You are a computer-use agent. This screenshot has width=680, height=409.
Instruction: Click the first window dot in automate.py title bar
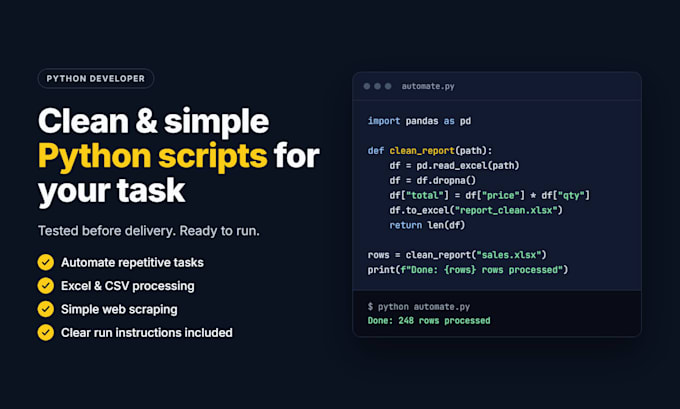(367, 86)
